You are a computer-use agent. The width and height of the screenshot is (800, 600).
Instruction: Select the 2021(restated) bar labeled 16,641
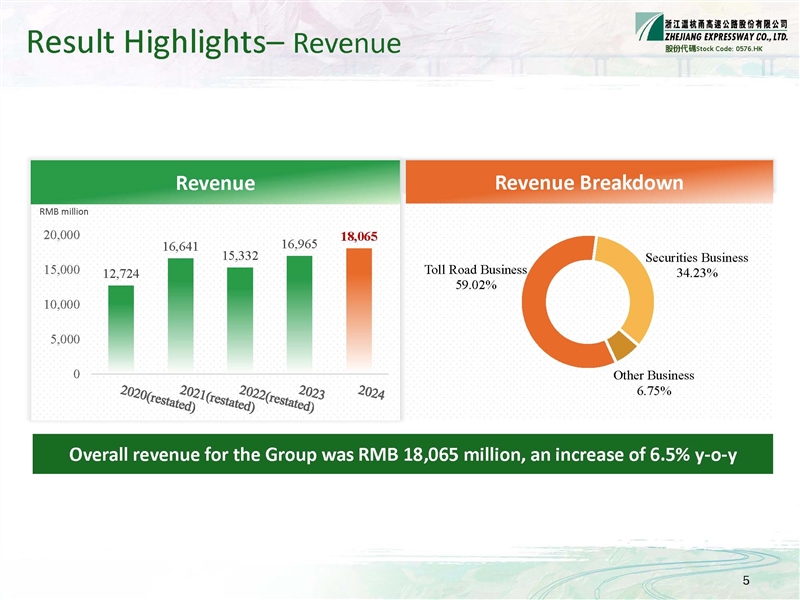(180, 315)
